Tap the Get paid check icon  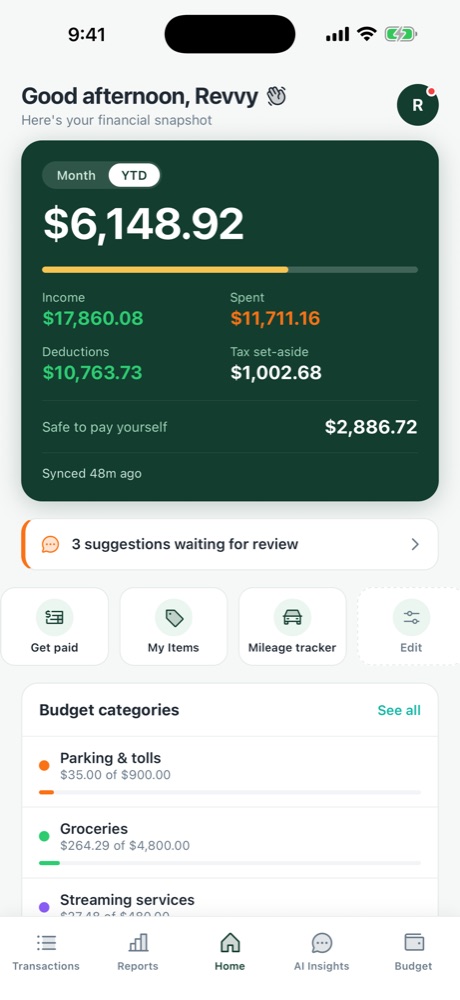(54, 617)
